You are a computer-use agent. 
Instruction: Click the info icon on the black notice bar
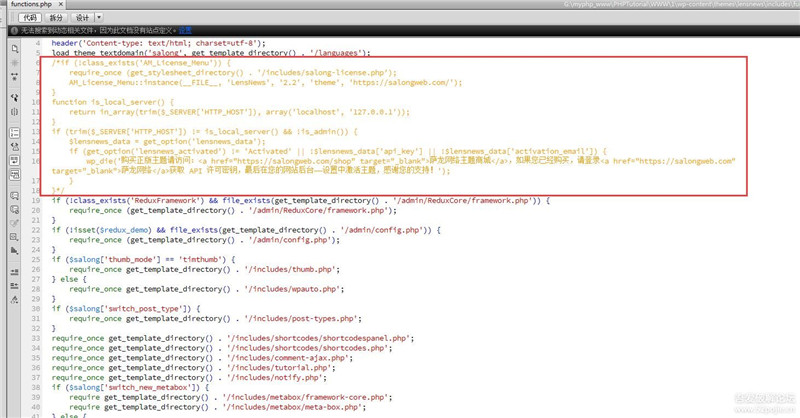click(x=14, y=31)
